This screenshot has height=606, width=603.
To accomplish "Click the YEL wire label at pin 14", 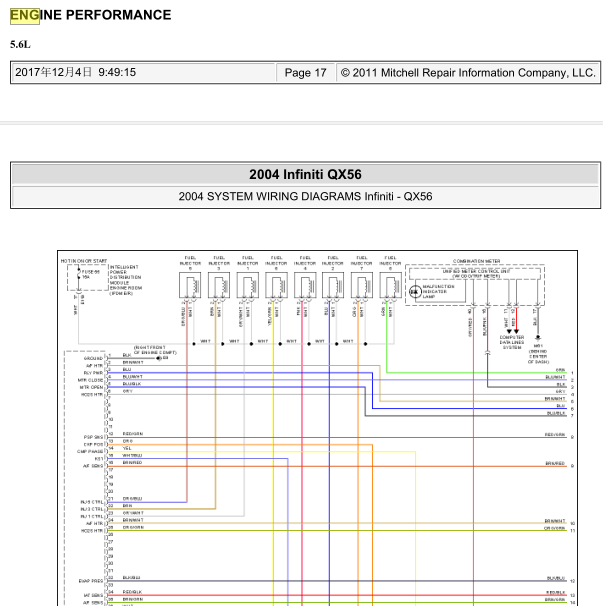I will [127, 448].
